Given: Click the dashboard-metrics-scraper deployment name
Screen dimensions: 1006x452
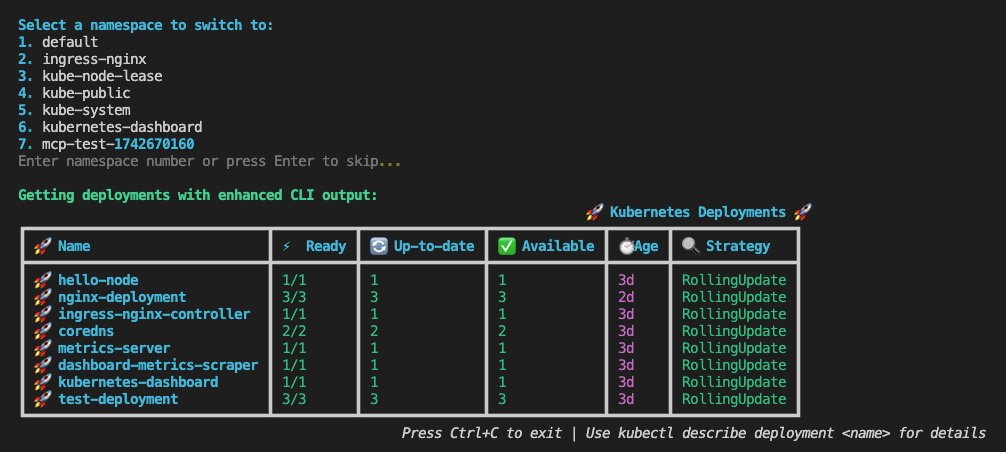Looking at the screenshot, I should tap(158, 365).
